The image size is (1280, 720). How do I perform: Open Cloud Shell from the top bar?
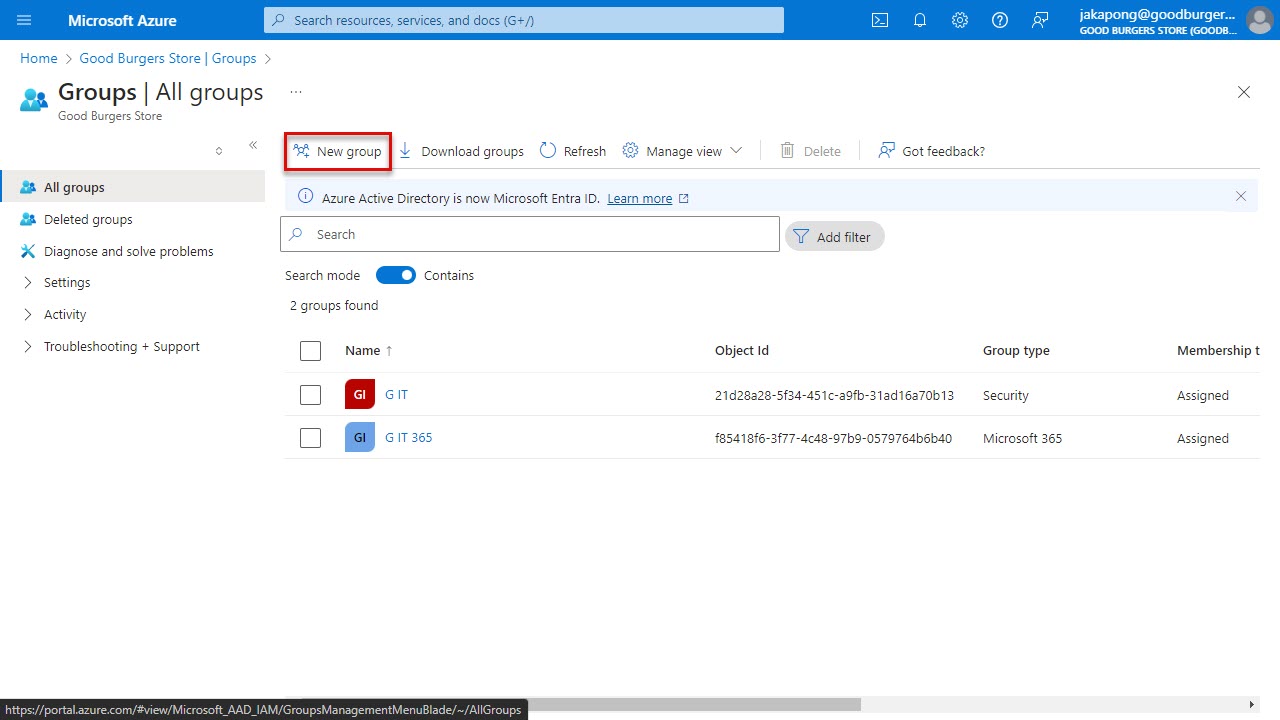tap(879, 20)
